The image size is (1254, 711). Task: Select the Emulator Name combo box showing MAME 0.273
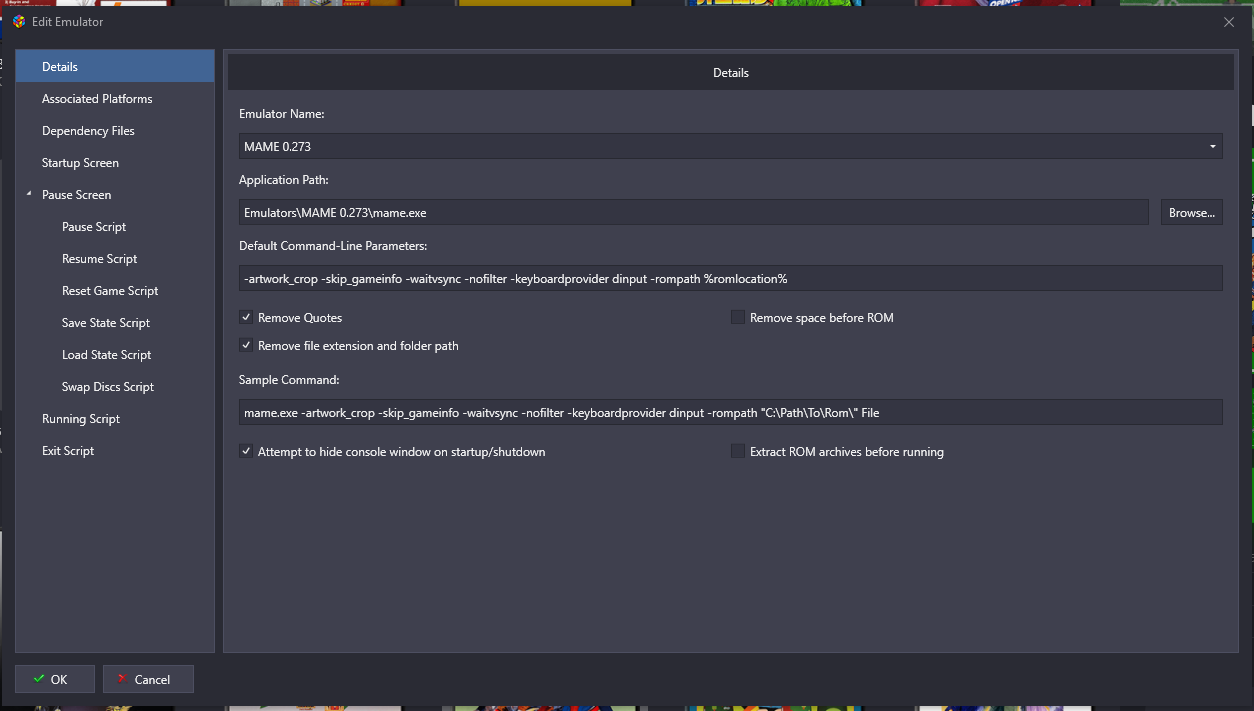(730, 146)
